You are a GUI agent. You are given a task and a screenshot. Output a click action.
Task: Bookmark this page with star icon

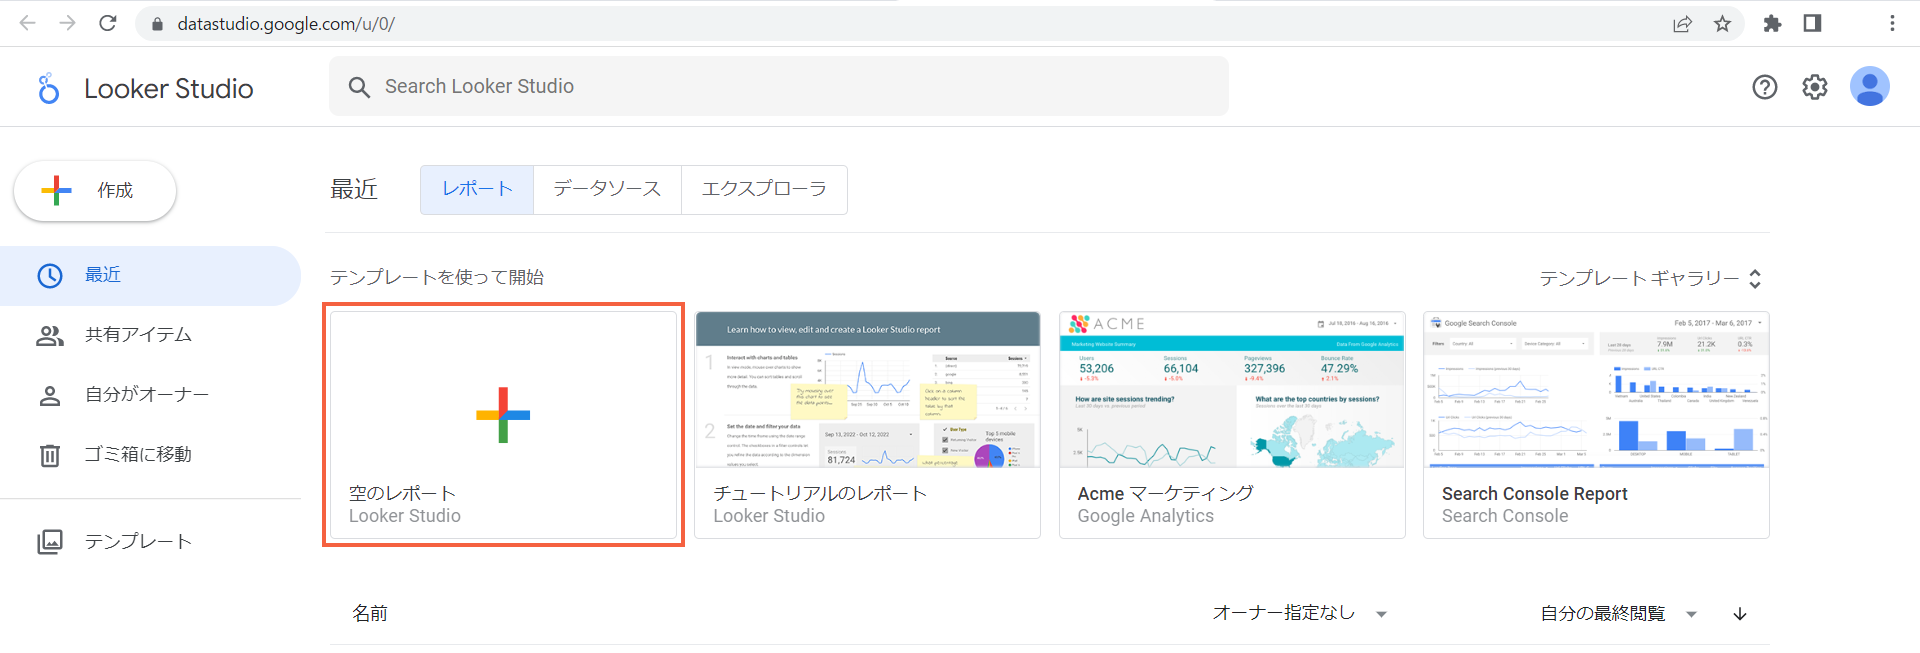click(x=1722, y=24)
